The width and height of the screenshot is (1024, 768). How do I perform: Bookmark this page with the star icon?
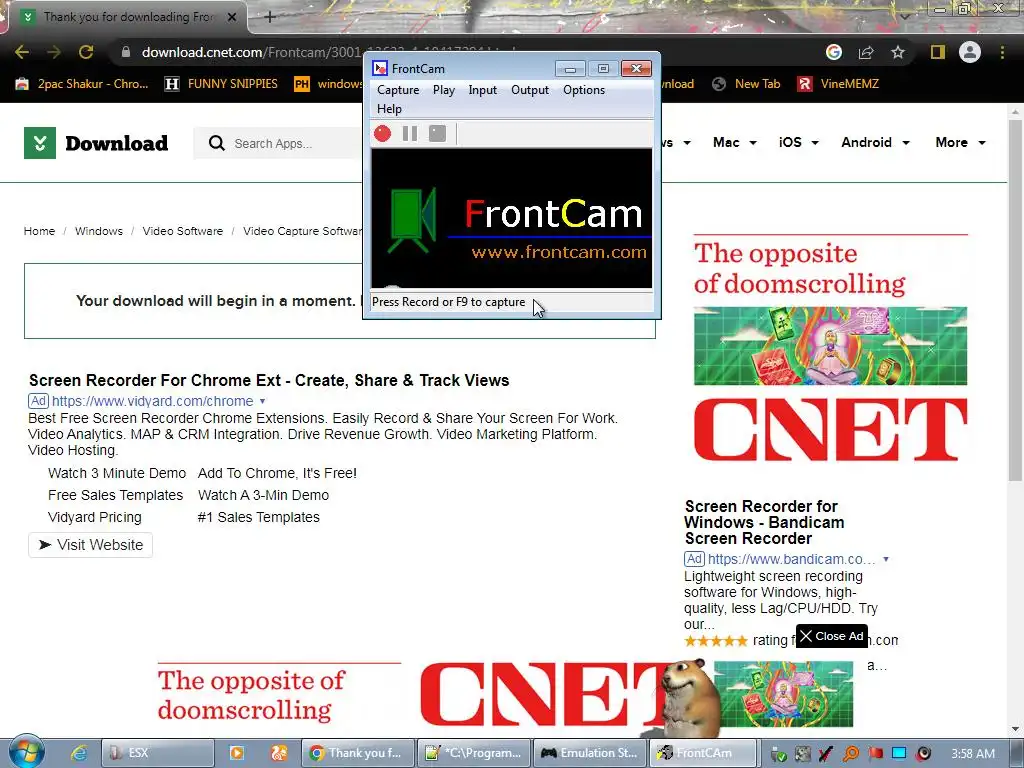coord(898,52)
